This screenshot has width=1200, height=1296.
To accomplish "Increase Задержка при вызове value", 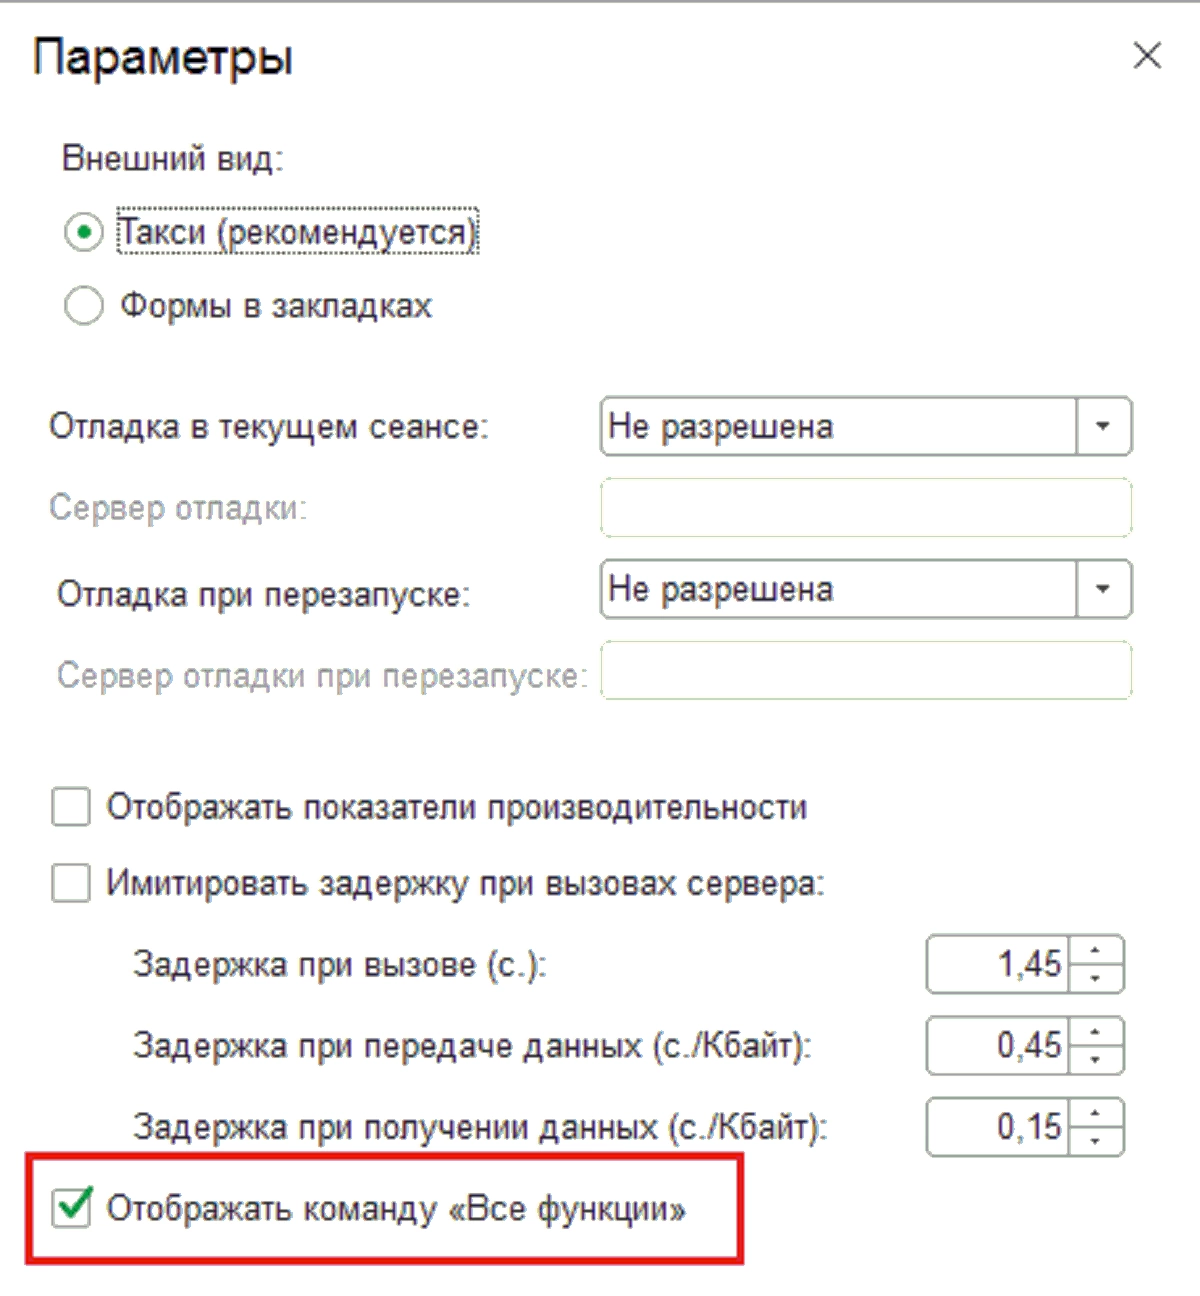I will [1096, 951].
